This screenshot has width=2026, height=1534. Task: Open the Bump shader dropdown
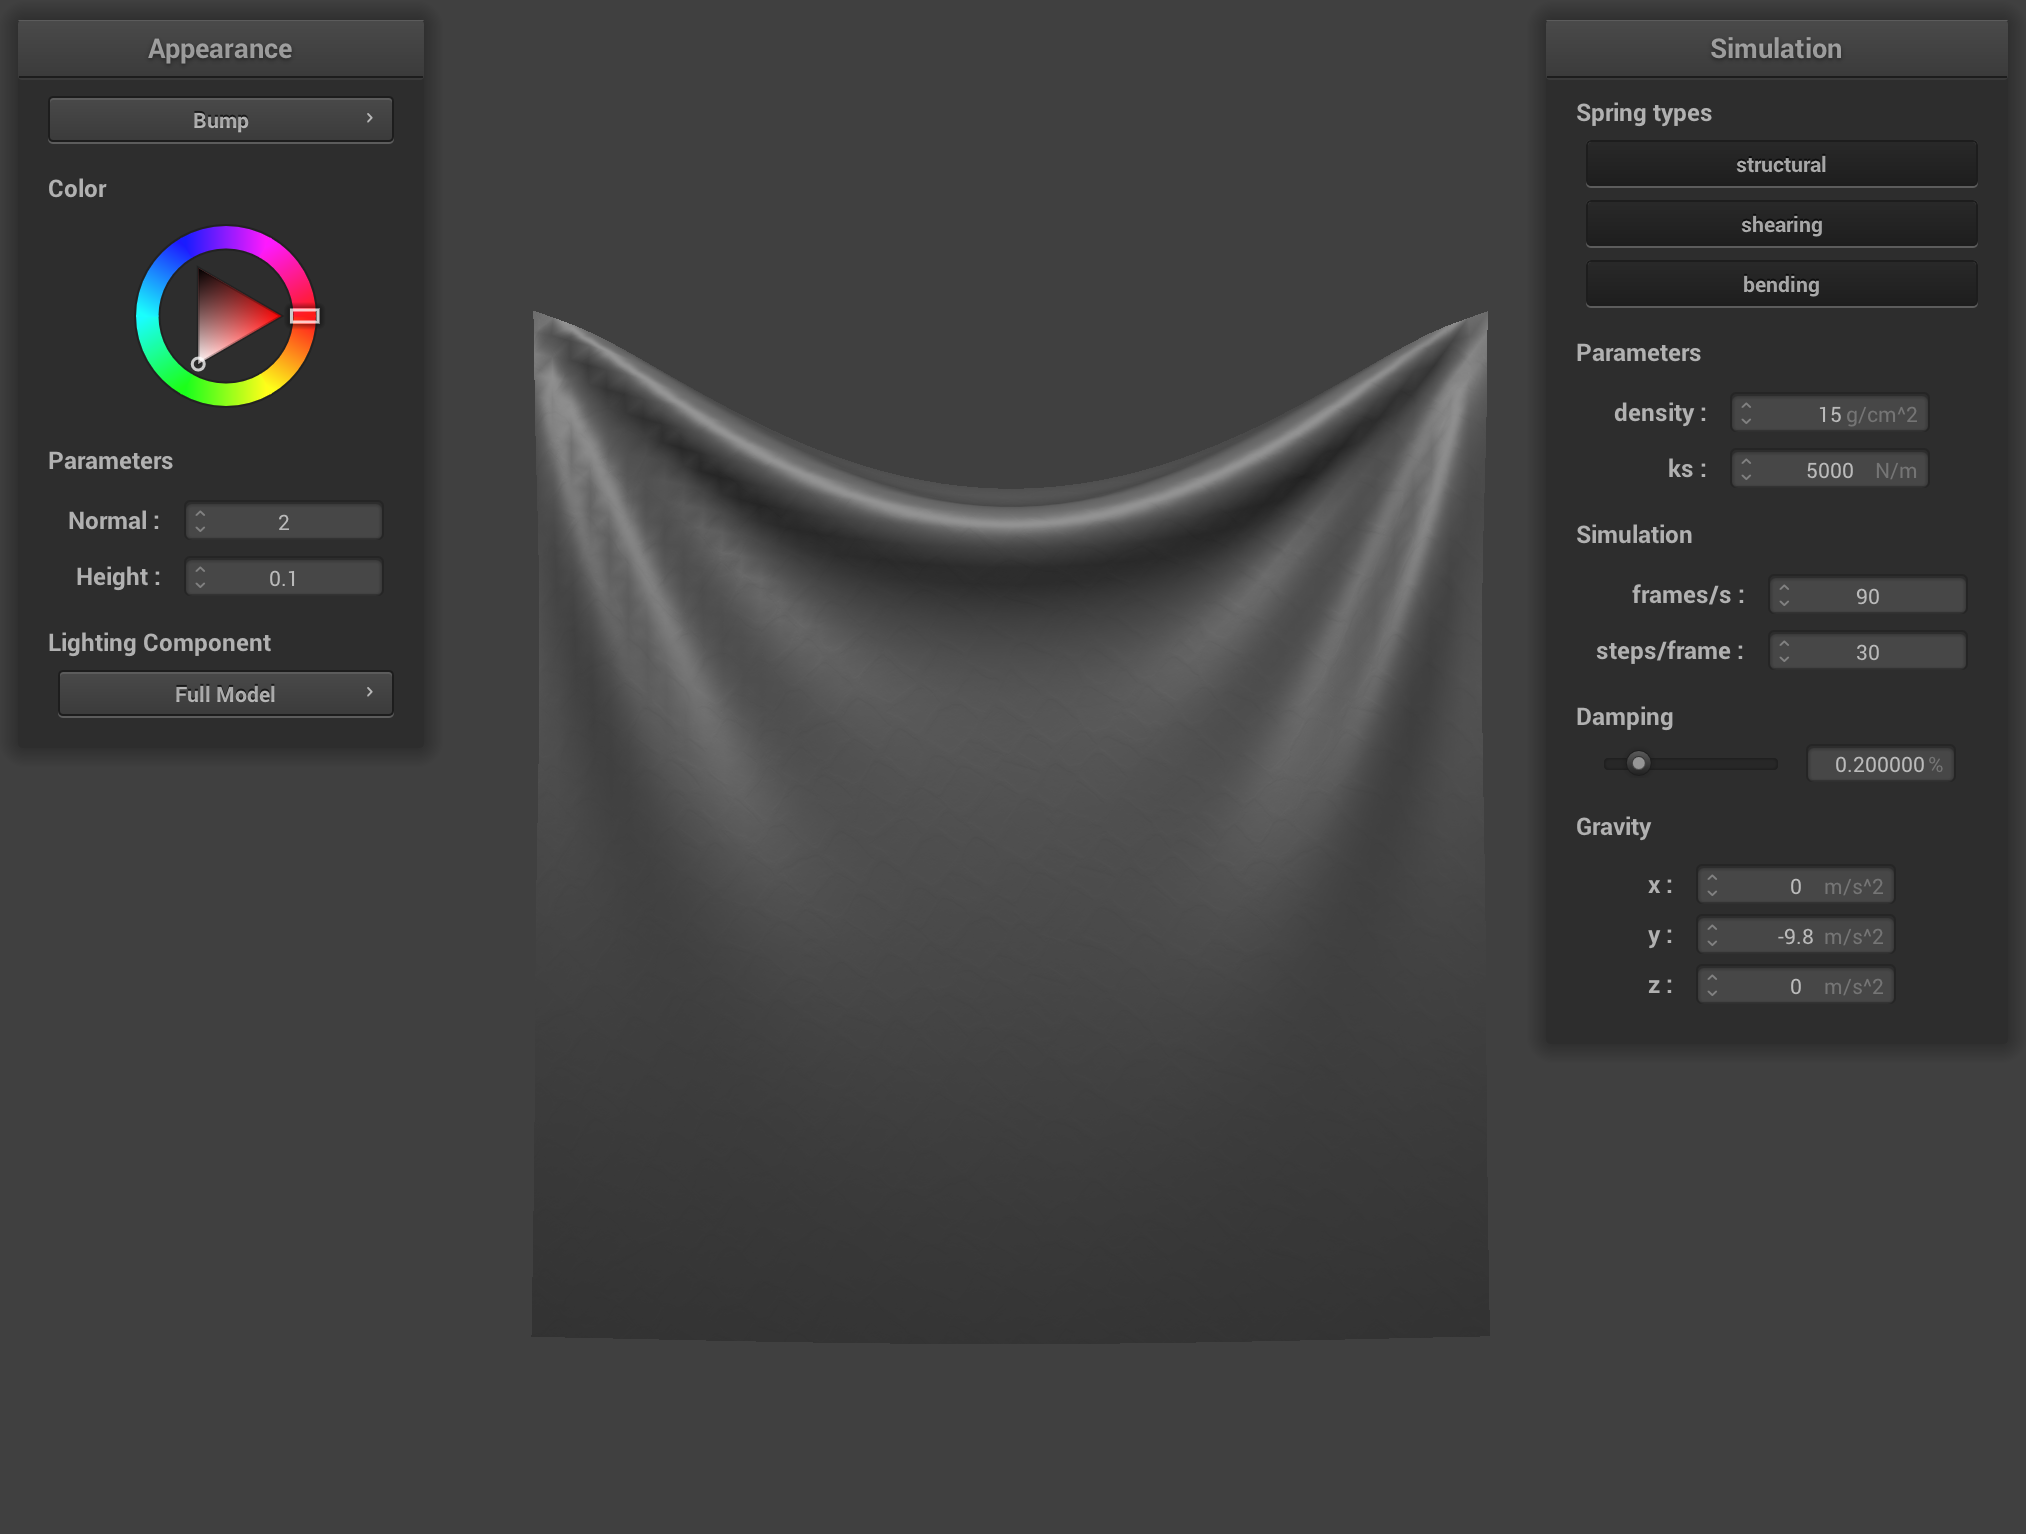pos(220,121)
